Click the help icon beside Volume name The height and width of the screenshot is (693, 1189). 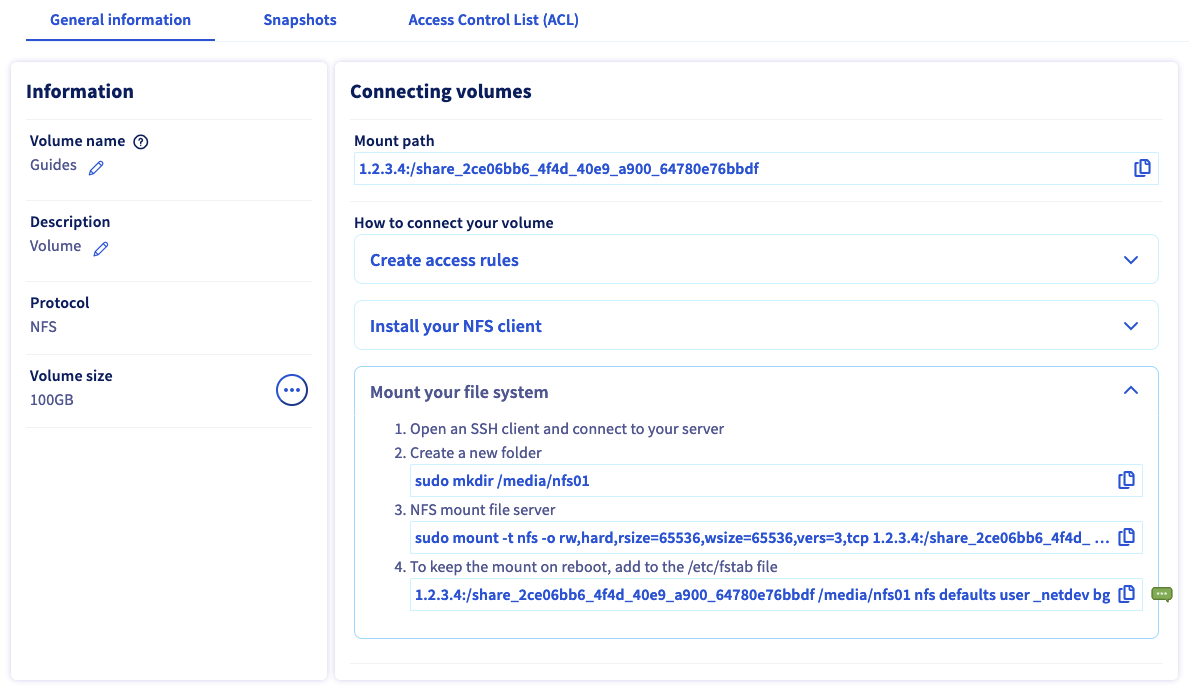141,142
